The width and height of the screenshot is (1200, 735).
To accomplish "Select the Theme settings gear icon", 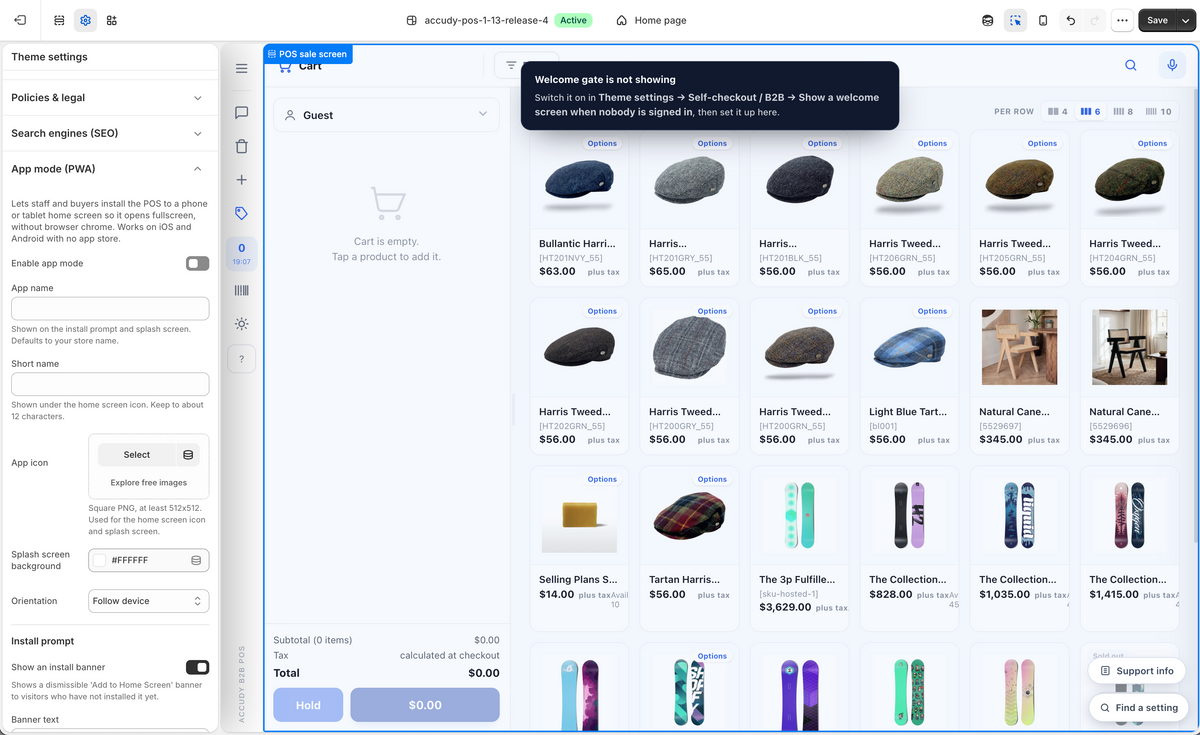I will tap(85, 20).
